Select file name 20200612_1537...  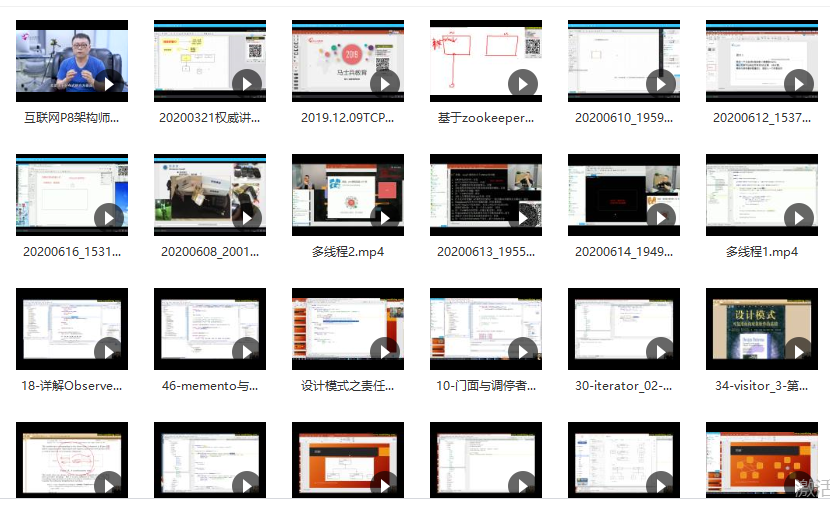762,118
